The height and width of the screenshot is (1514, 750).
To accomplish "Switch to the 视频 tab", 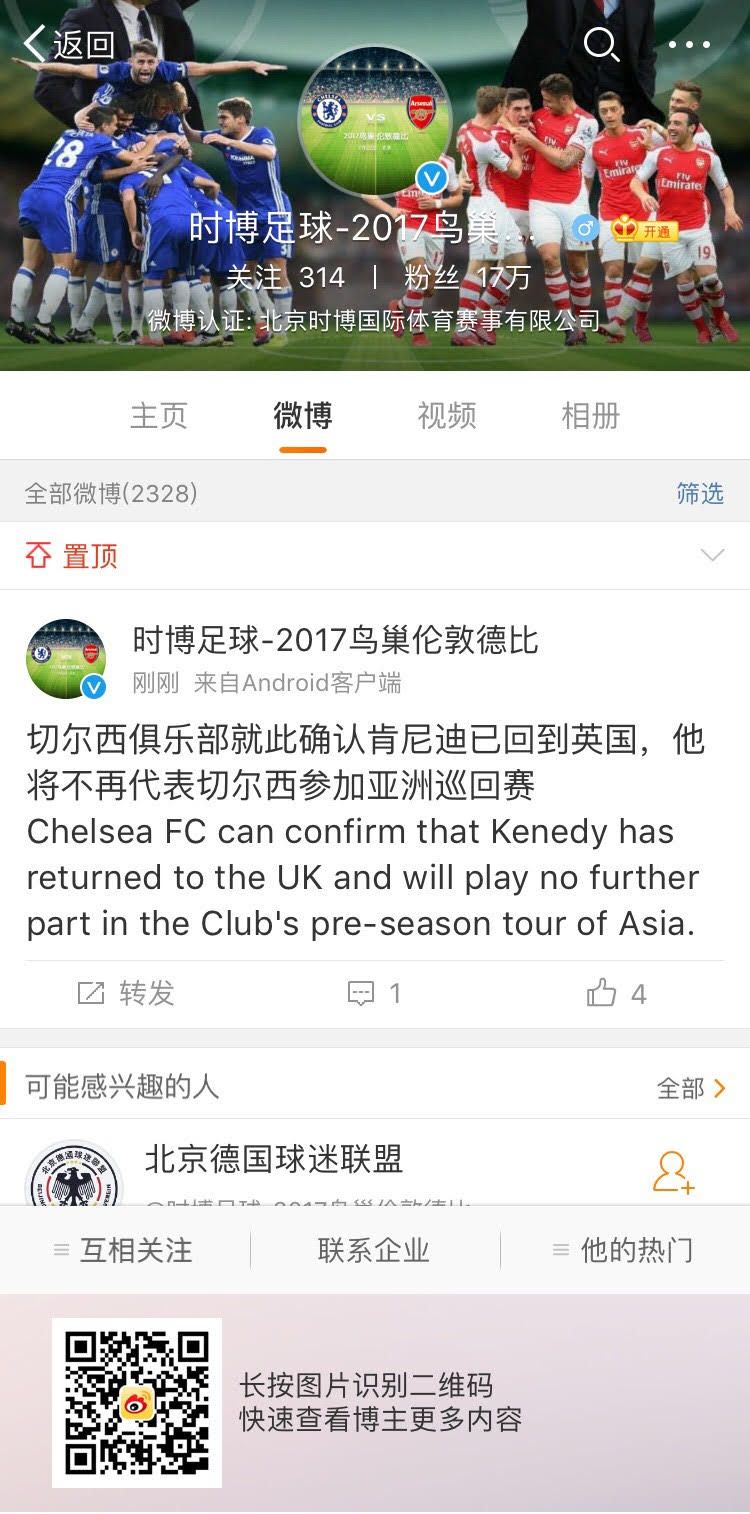I will (445, 415).
